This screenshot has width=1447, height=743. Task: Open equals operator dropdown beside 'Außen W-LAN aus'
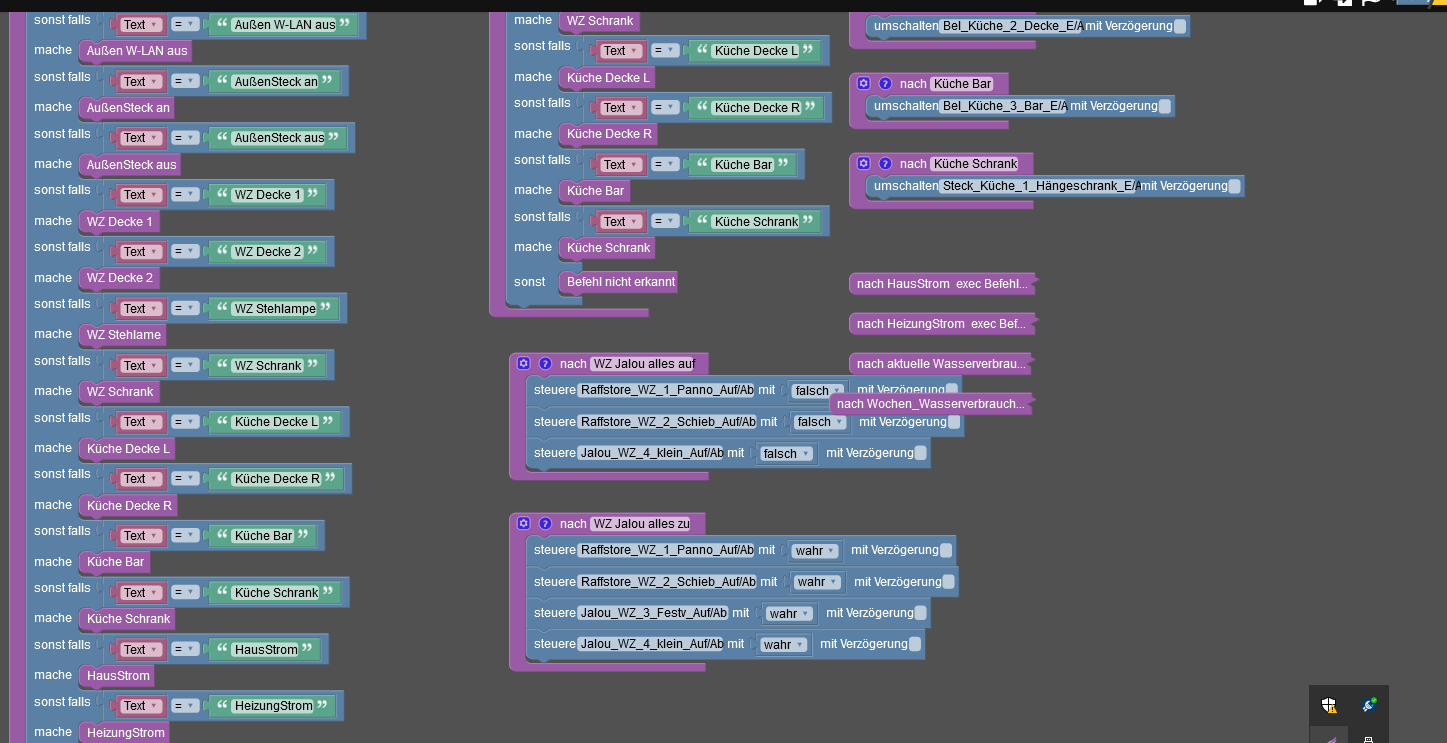point(186,24)
